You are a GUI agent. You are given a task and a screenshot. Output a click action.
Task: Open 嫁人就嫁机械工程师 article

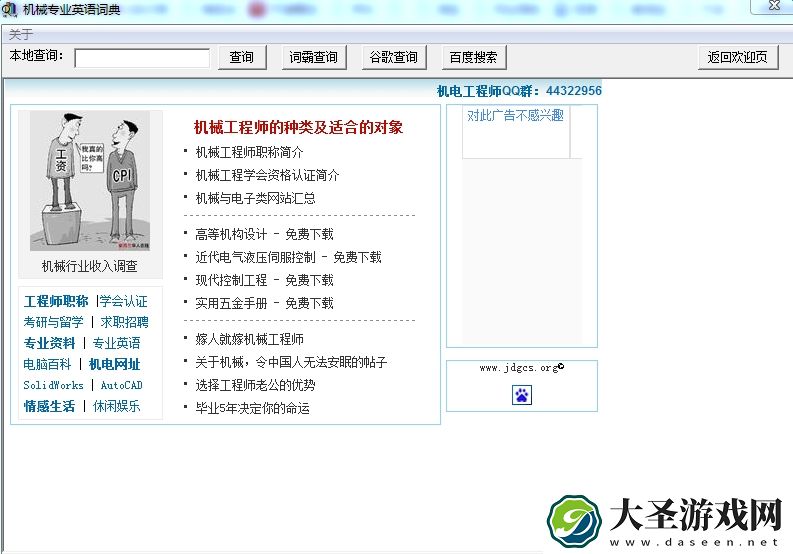coord(249,339)
